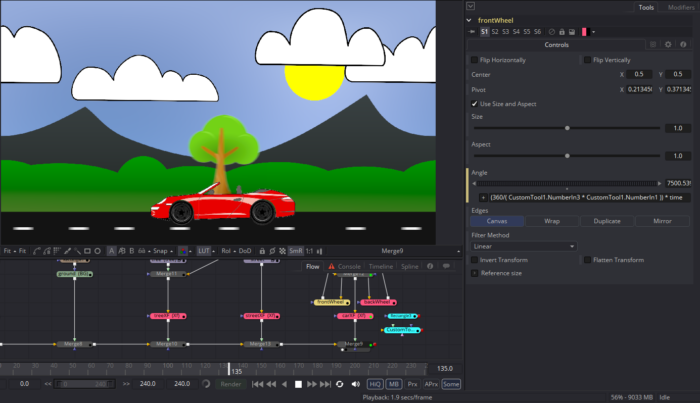The width and height of the screenshot is (700, 403).
Task: Select the polyline tool in viewer toolbar
Action: 36,251
